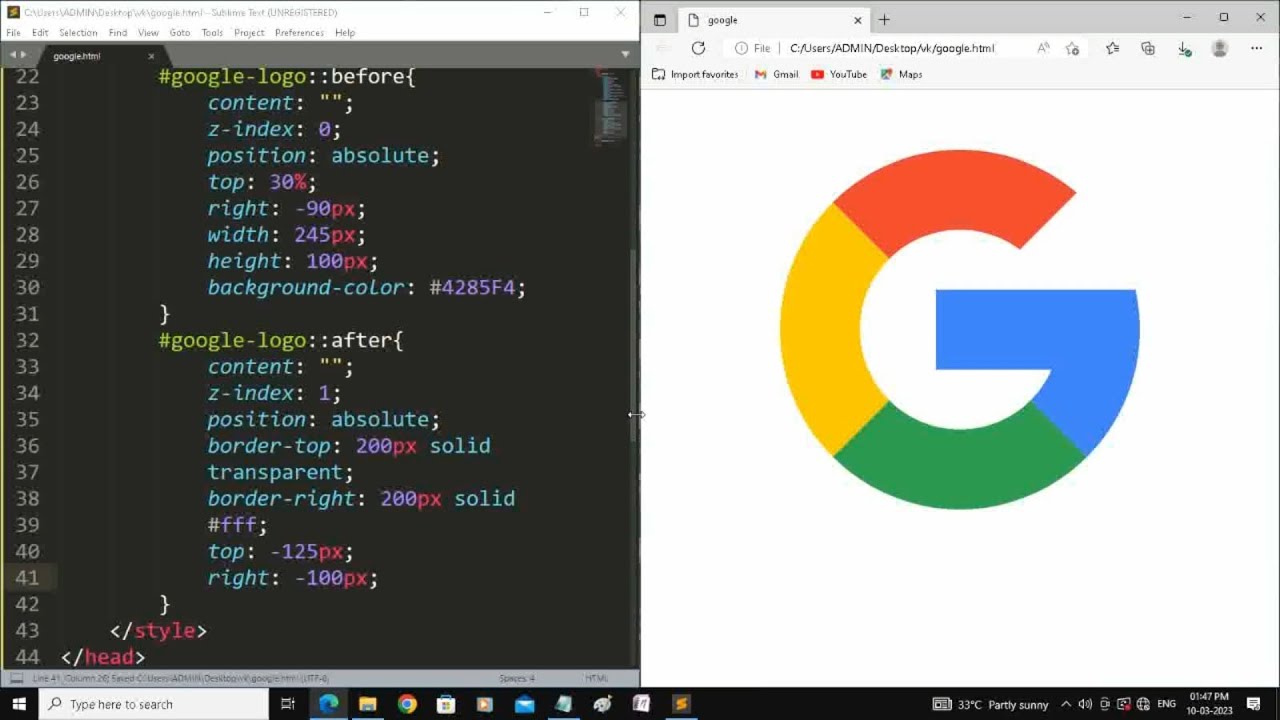Click Sublime tab history forward arrow
Image resolution: width=1280 pixels, height=720 pixels.
24,55
